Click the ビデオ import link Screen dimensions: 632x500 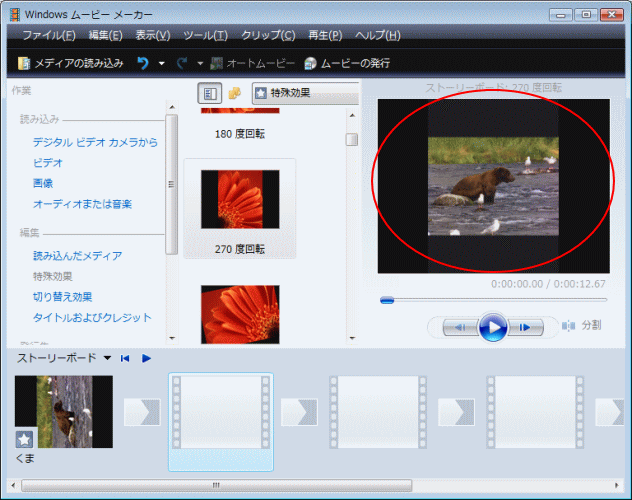tap(48, 163)
